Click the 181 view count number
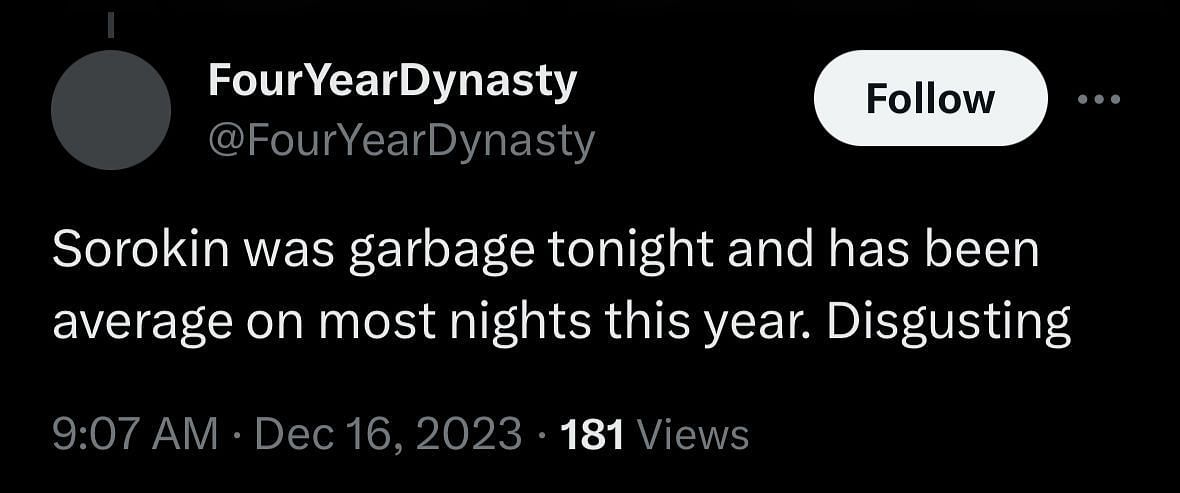The image size is (1180, 493). (593, 434)
